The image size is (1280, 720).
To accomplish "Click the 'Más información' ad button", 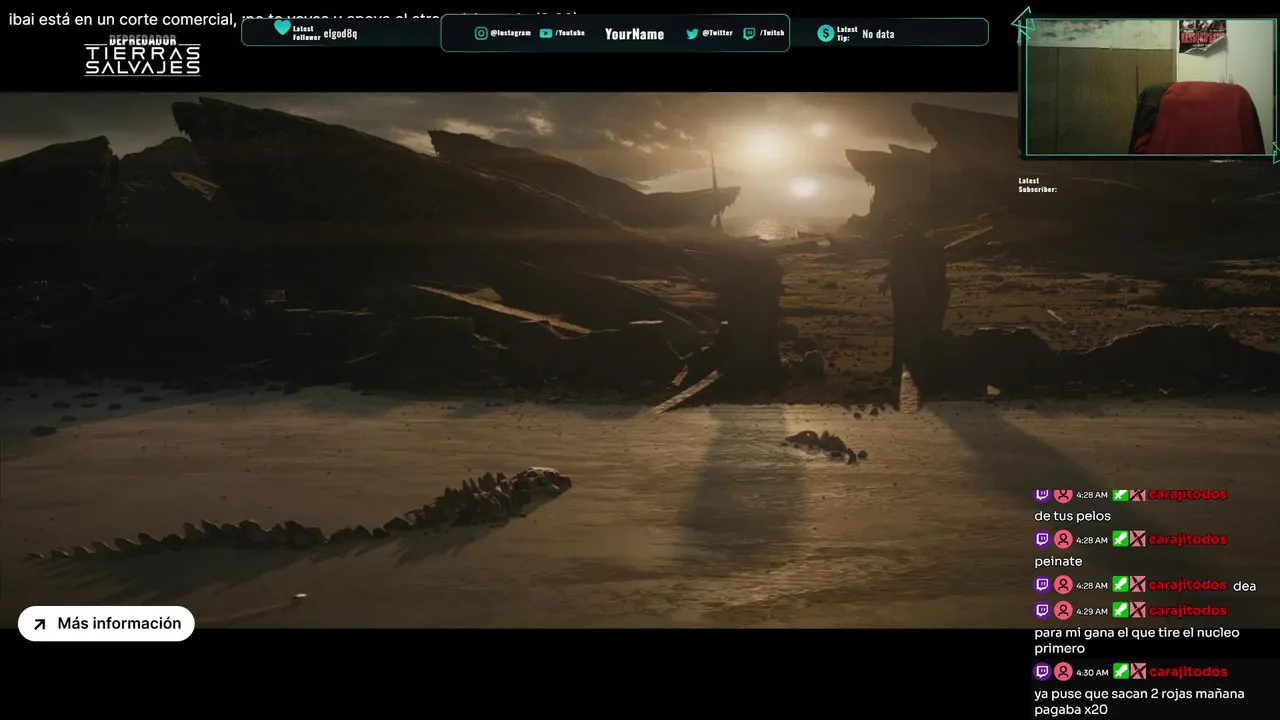I will (x=106, y=624).
